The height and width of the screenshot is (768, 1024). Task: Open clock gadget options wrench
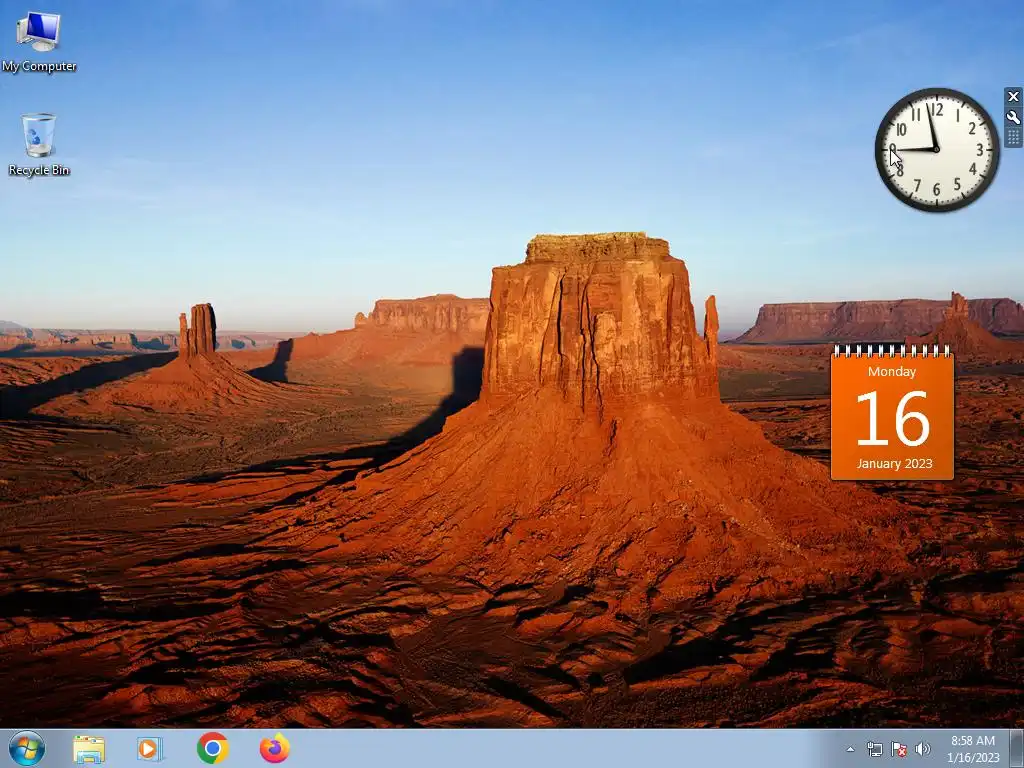click(x=1013, y=118)
